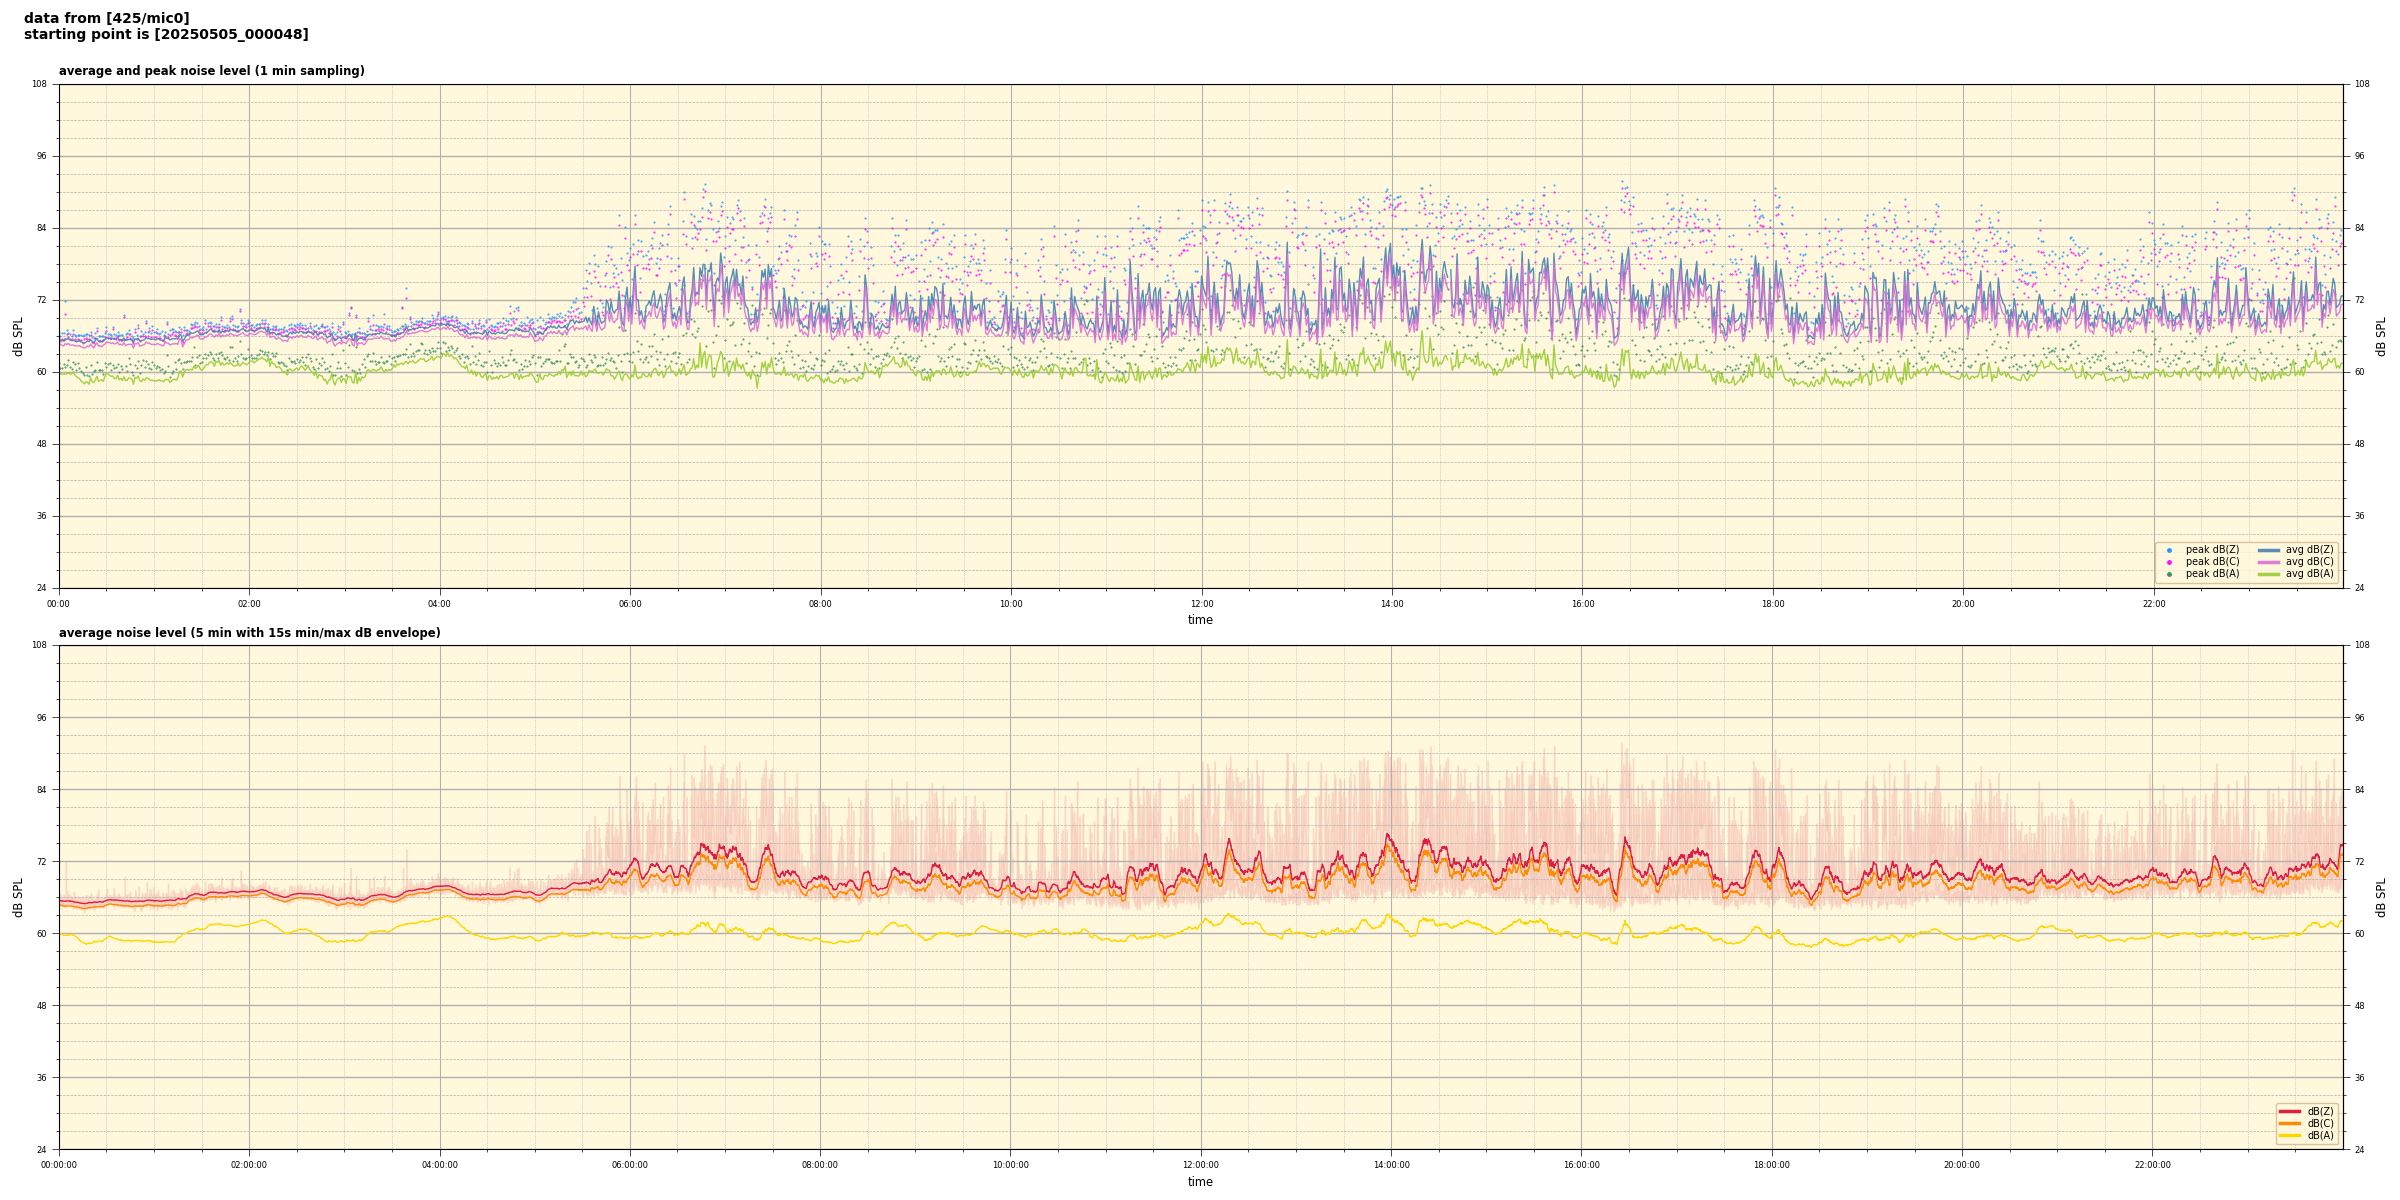The width and height of the screenshot is (2400, 1200).
Task: Select the avg dB(Z) legend line
Action: [x=2269, y=550]
